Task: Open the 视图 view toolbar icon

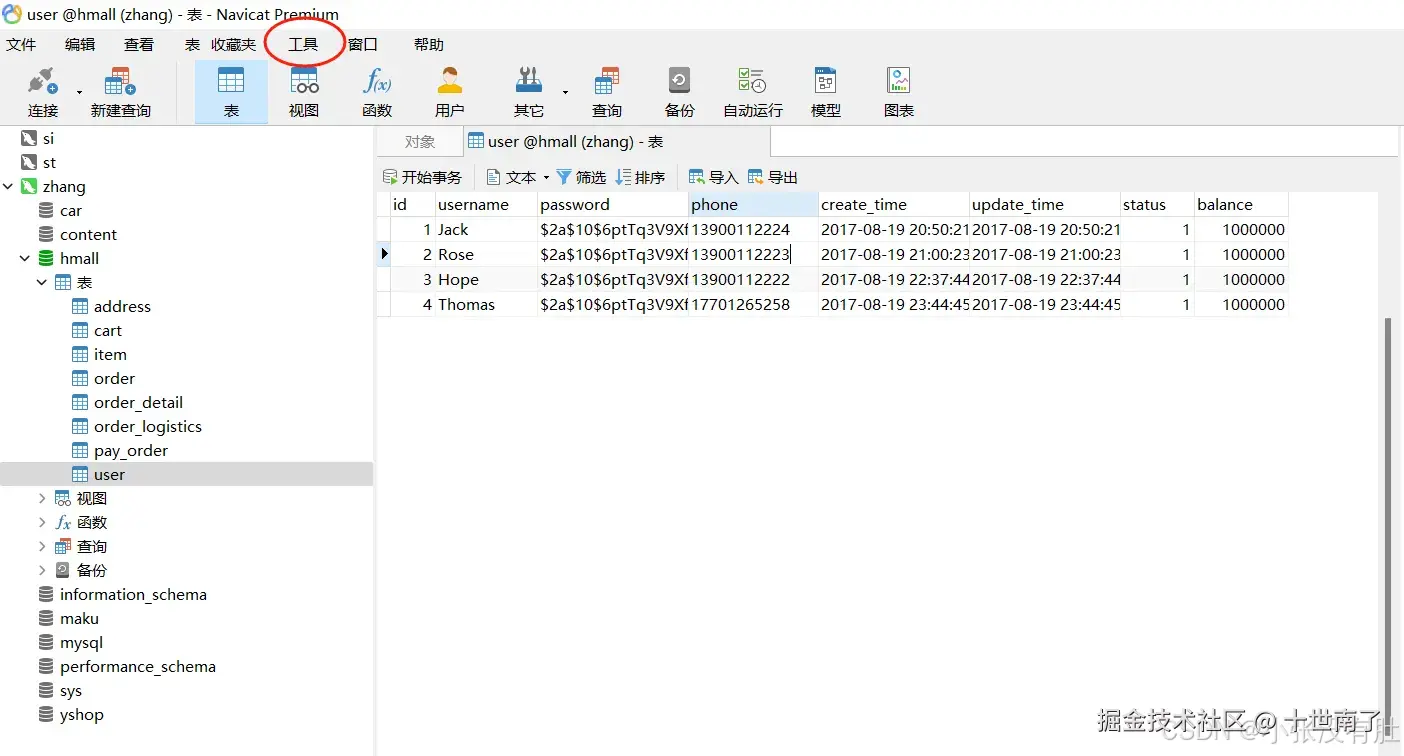Action: (304, 81)
